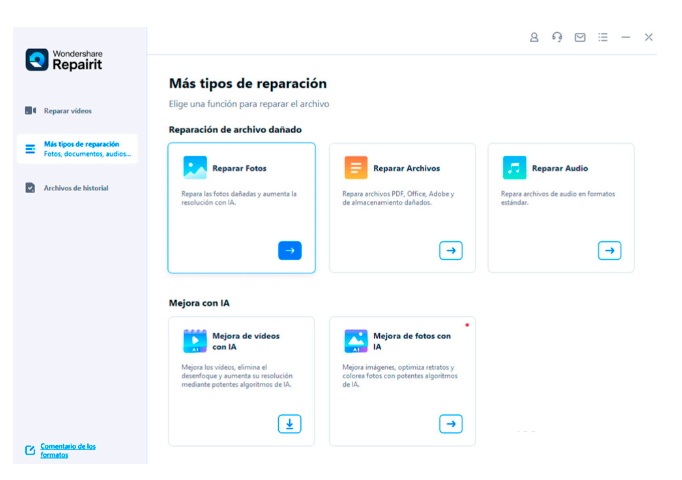Click the Mejora de fotos con IA icon
Screen dimensions: 682x480
tap(356, 341)
